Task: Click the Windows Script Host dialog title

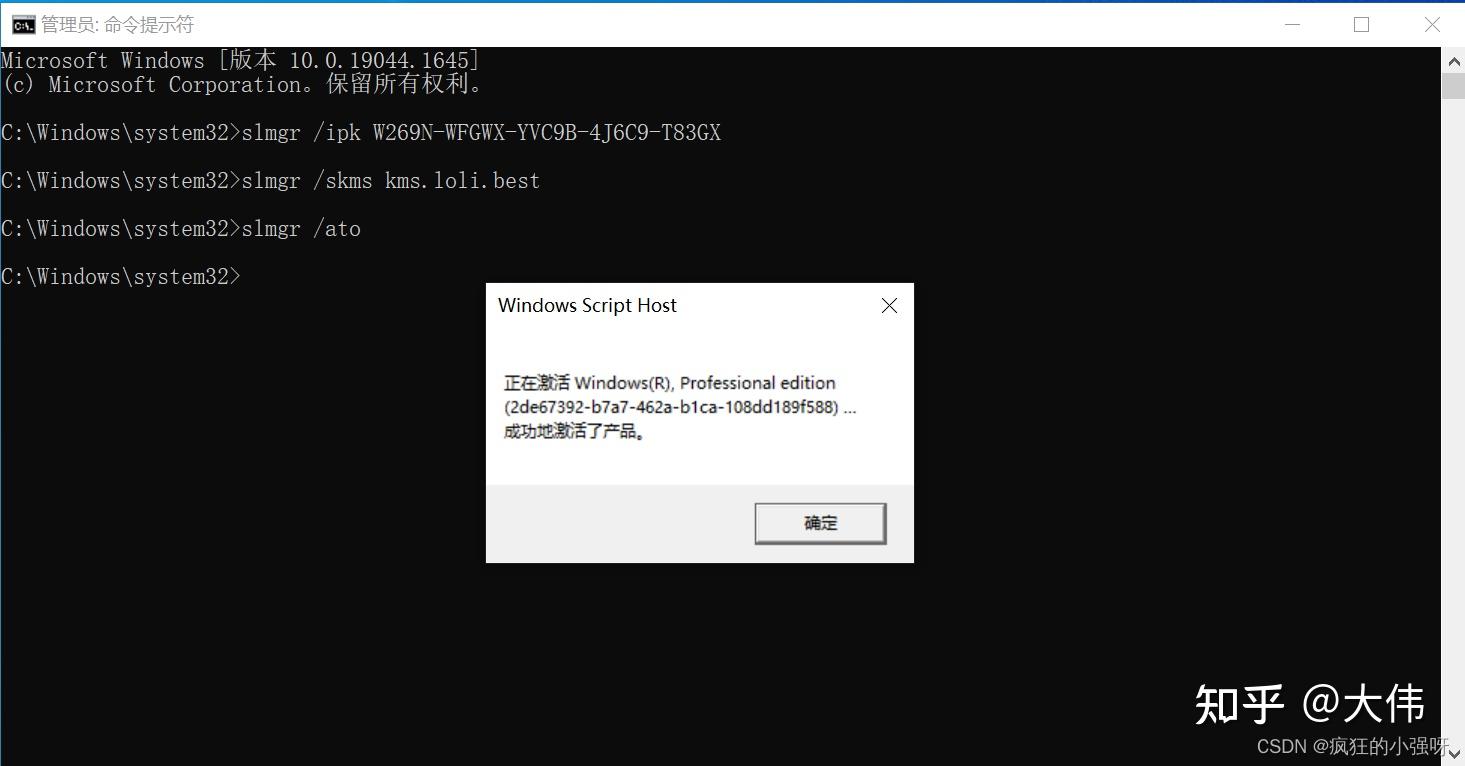Action: click(x=587, y=306)
